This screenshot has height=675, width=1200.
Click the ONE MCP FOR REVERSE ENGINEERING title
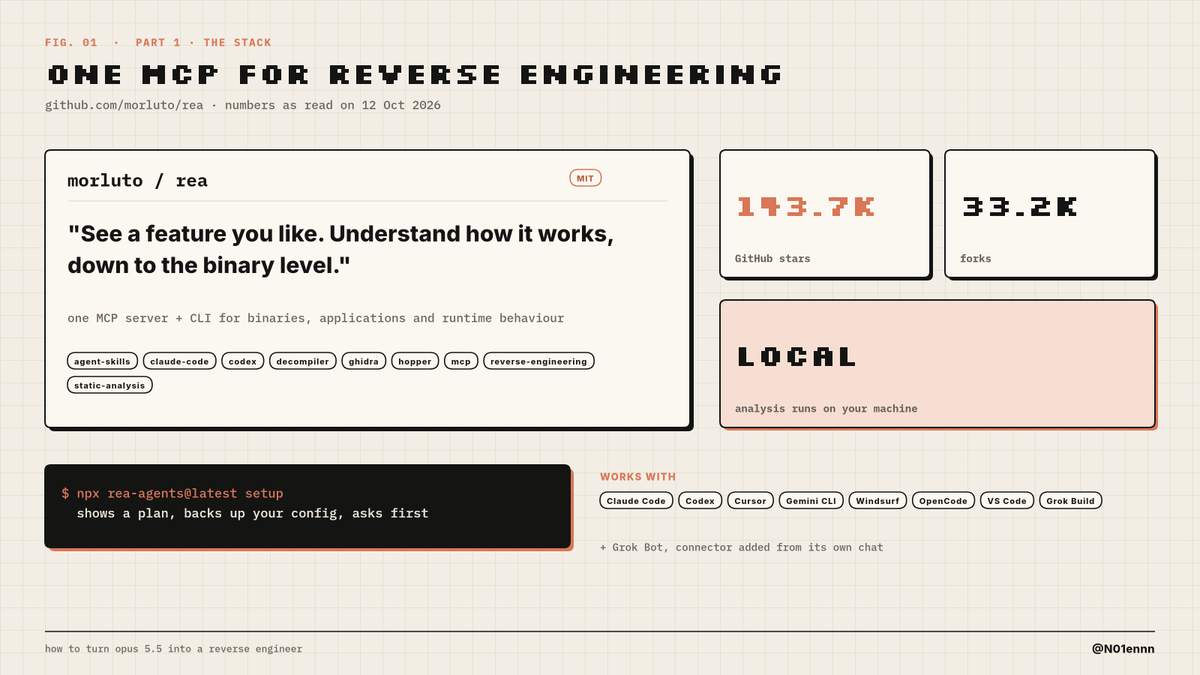414,75
